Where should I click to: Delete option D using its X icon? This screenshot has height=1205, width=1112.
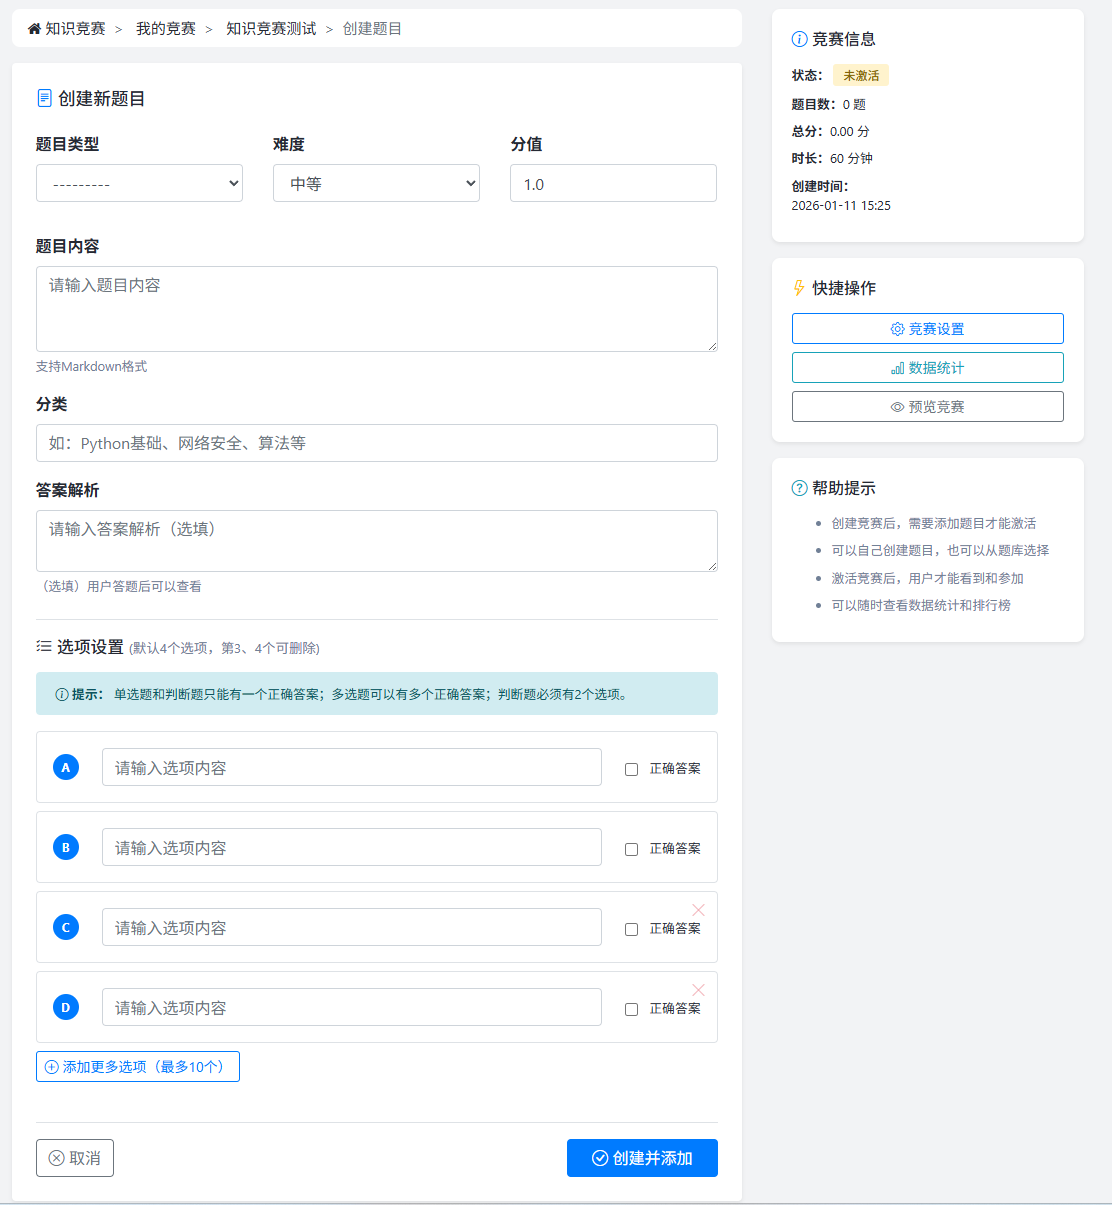(698, 990)
